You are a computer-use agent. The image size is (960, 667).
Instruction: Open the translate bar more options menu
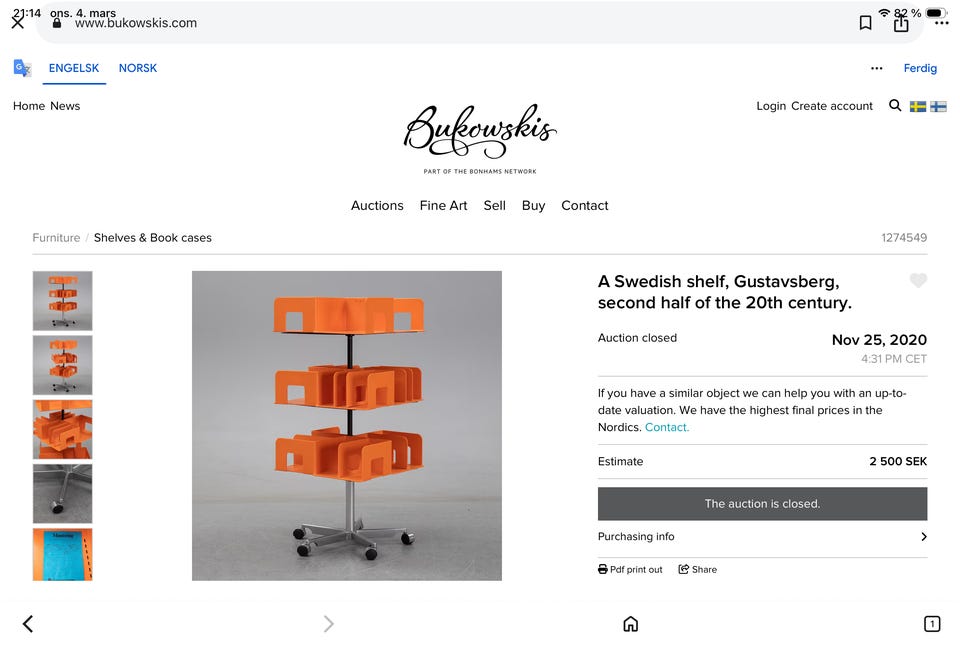[877, 67]
